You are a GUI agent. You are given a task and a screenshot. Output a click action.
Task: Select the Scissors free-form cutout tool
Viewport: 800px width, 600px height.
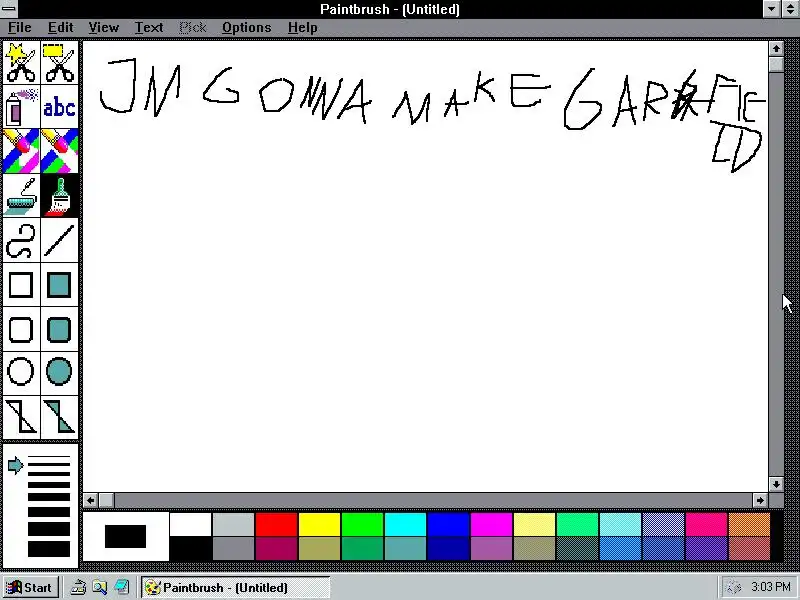pos(21,63)
